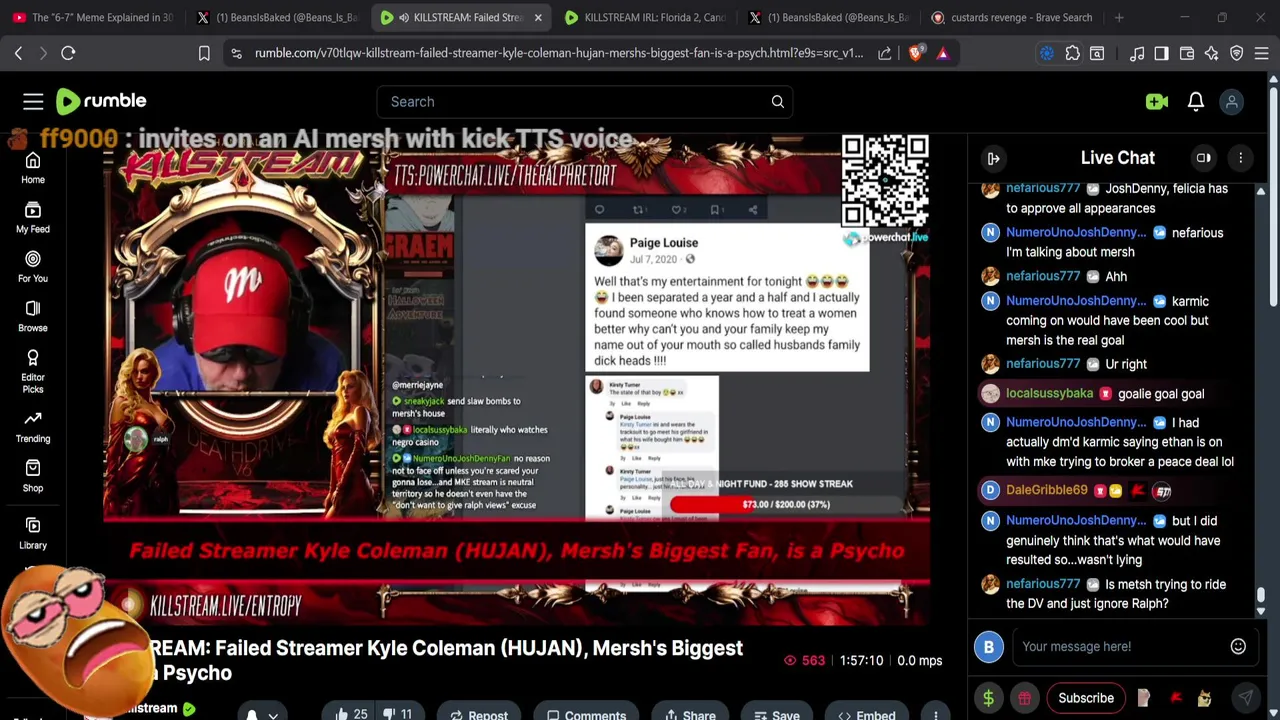Open the Rumble hamburger menu
Image resolution: width=1280 pixels, height=720 pixels.
pyautogui.click(x=33, y=101)
